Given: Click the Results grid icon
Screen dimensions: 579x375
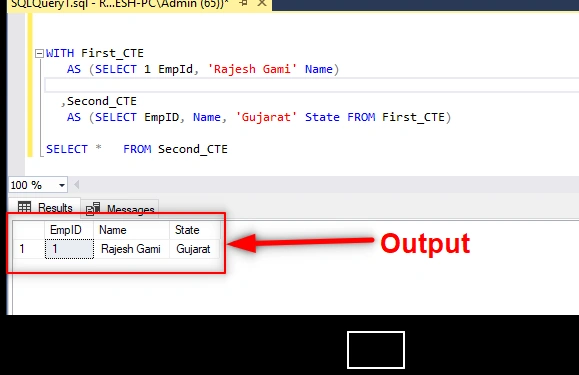Looking at the screenshot, I should [x=24, y=207].
